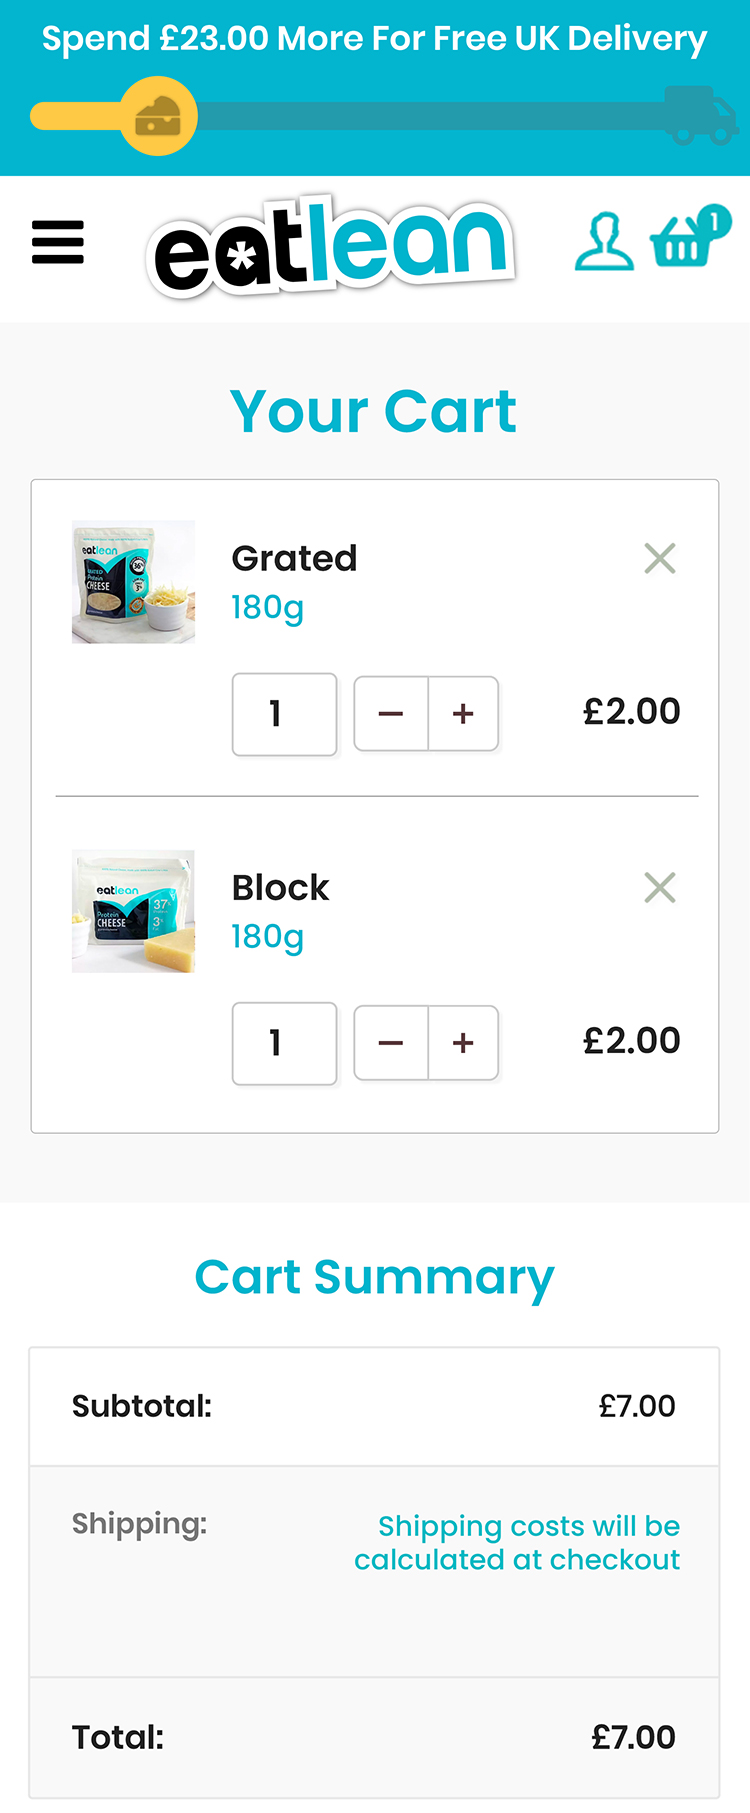Click the eatlean logo

(331, 246)
